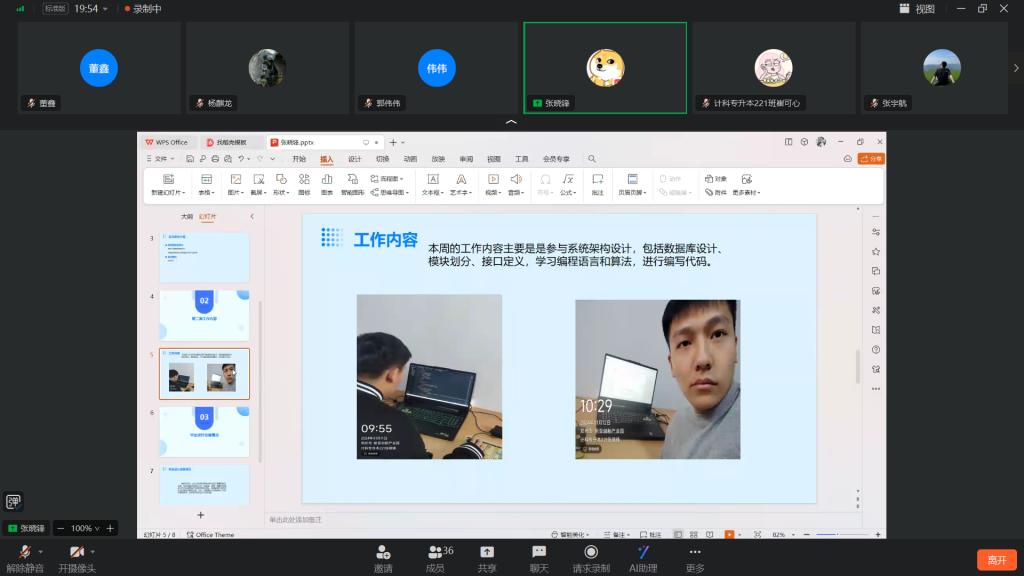1024x576 pixels.
Task: Click the 请求录制 request recording icon
Action: tap(591, 552)
